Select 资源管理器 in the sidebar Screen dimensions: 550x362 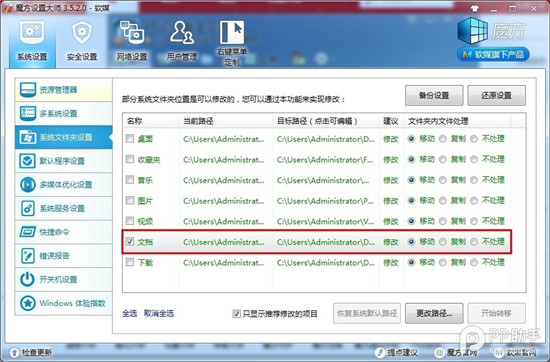tap(63, 90)
